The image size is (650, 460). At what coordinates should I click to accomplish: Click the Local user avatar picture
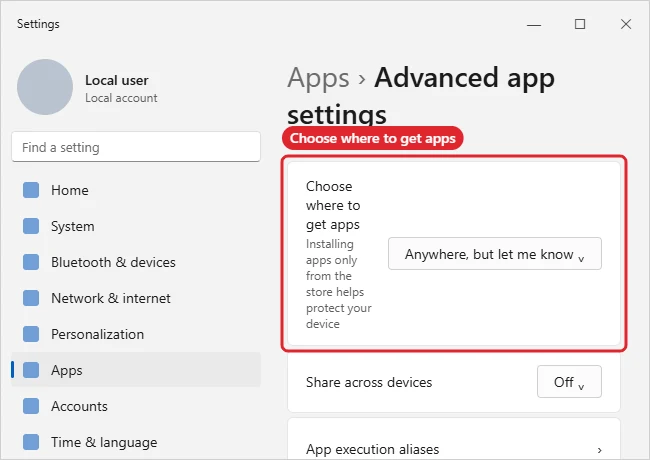[x=45, y=87]
